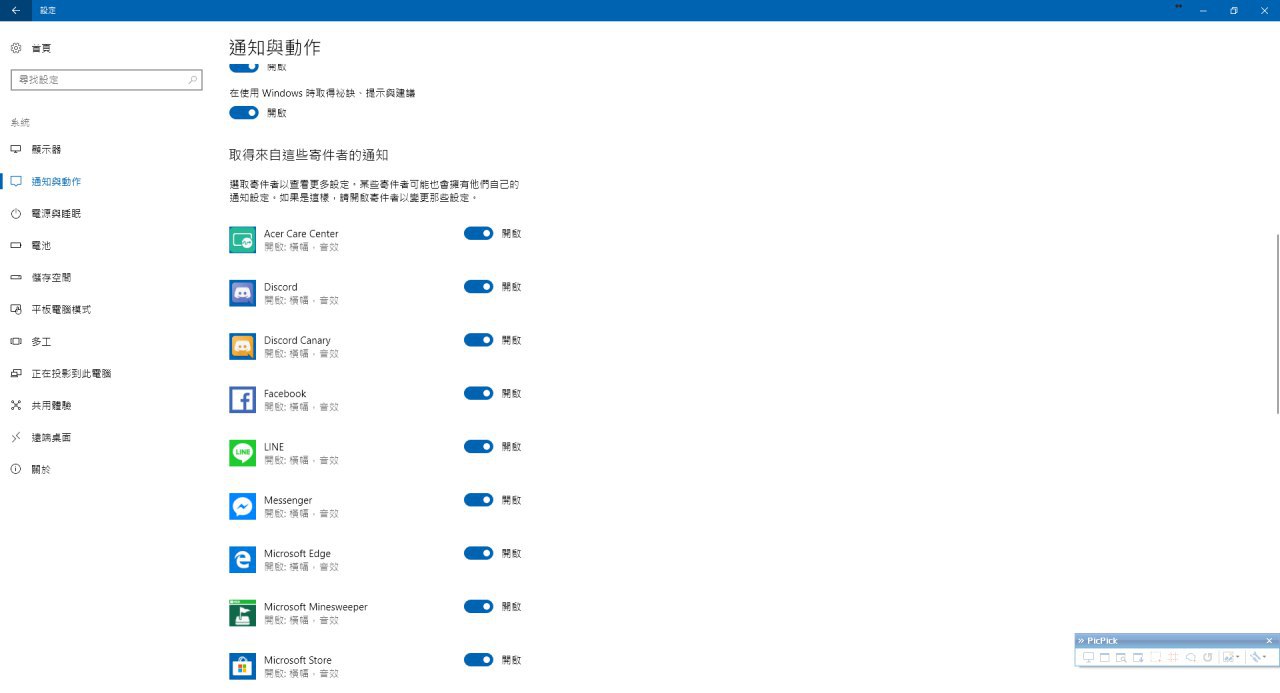Click the Tablet mode icon in sidebar

coord(16,309)
